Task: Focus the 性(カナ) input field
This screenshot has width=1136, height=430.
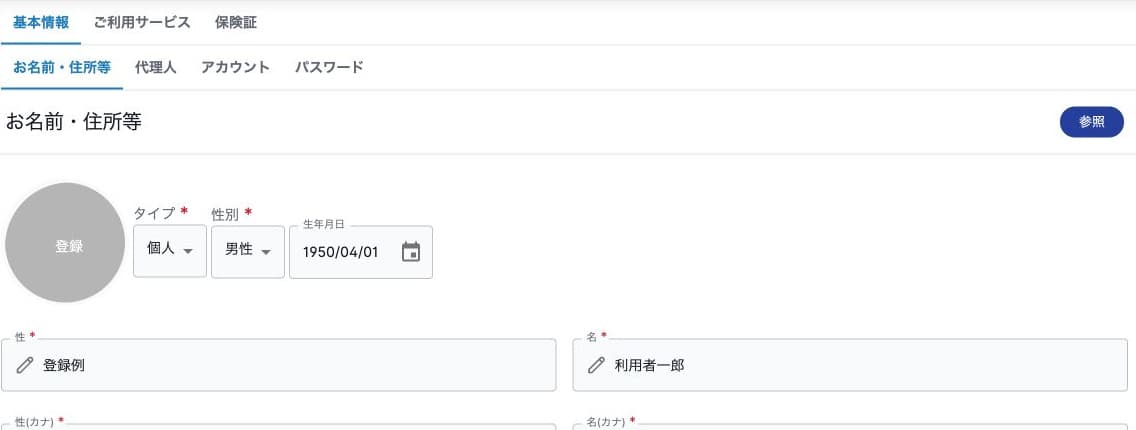Action: tap(279, 426)
